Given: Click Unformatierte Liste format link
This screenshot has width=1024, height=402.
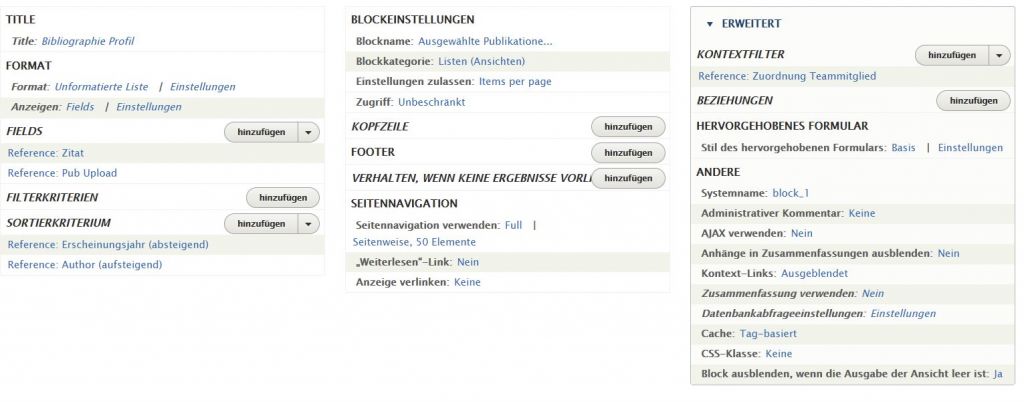Looking at the screenshot, I should 101,87.
